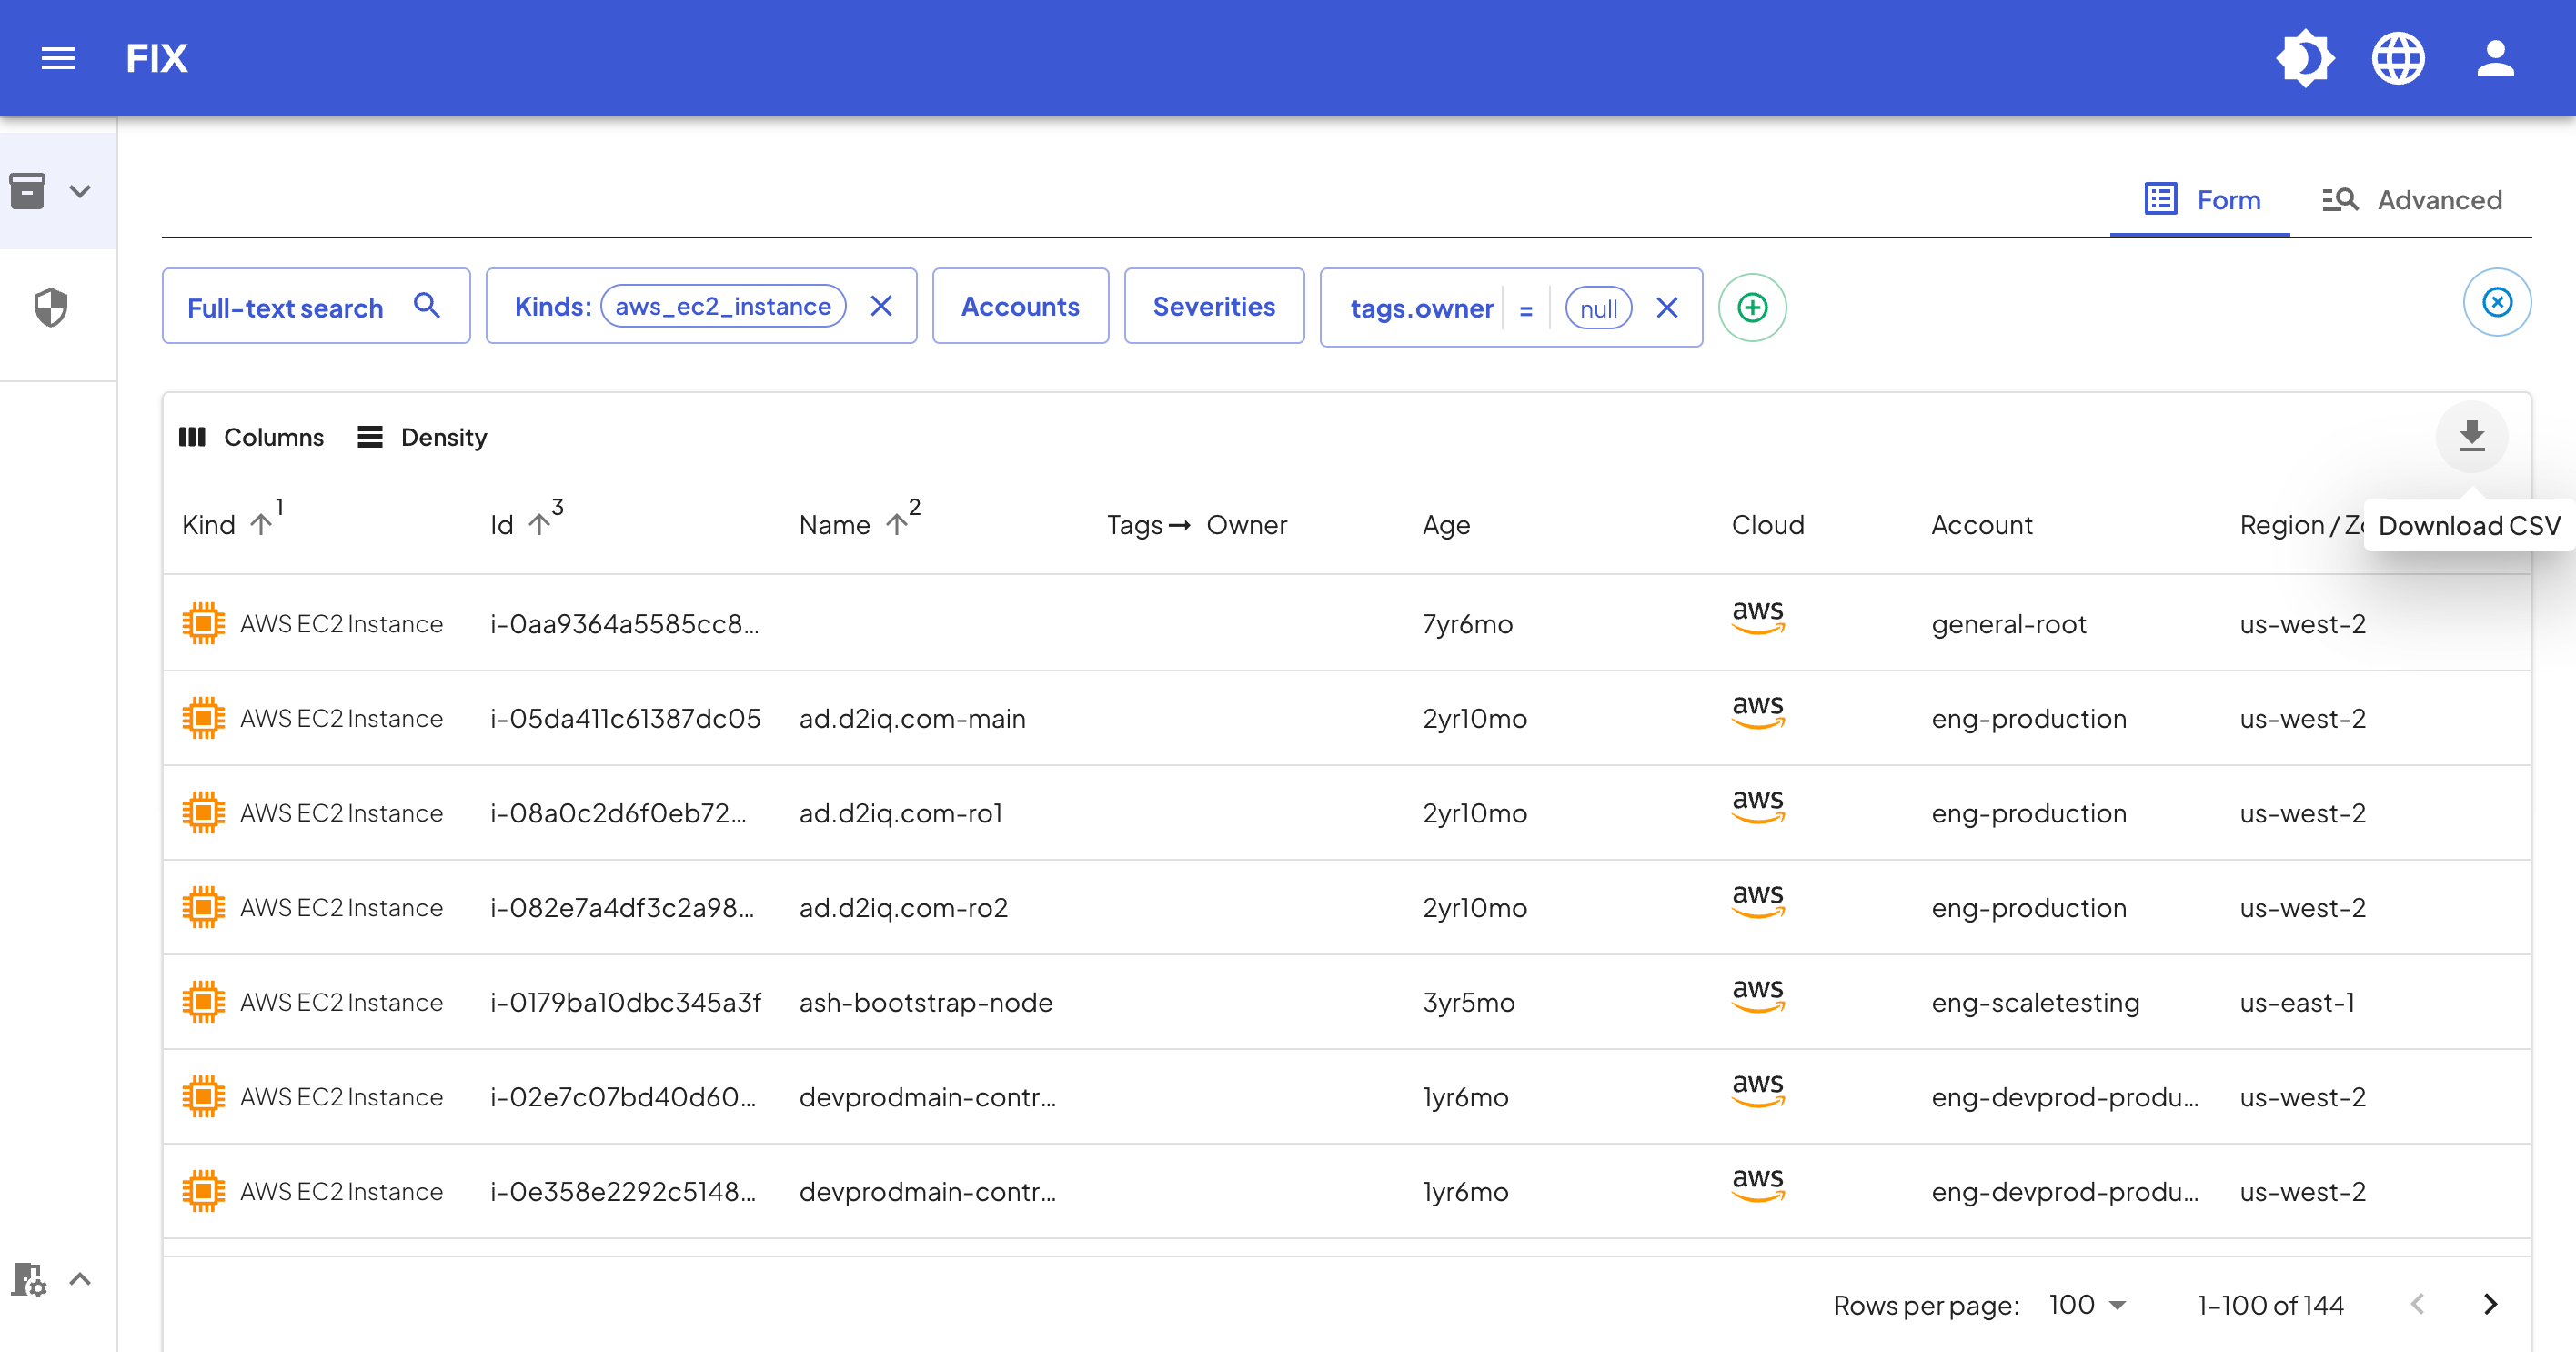Select the Accounts filter dropdown

(x=1021, y=307)
